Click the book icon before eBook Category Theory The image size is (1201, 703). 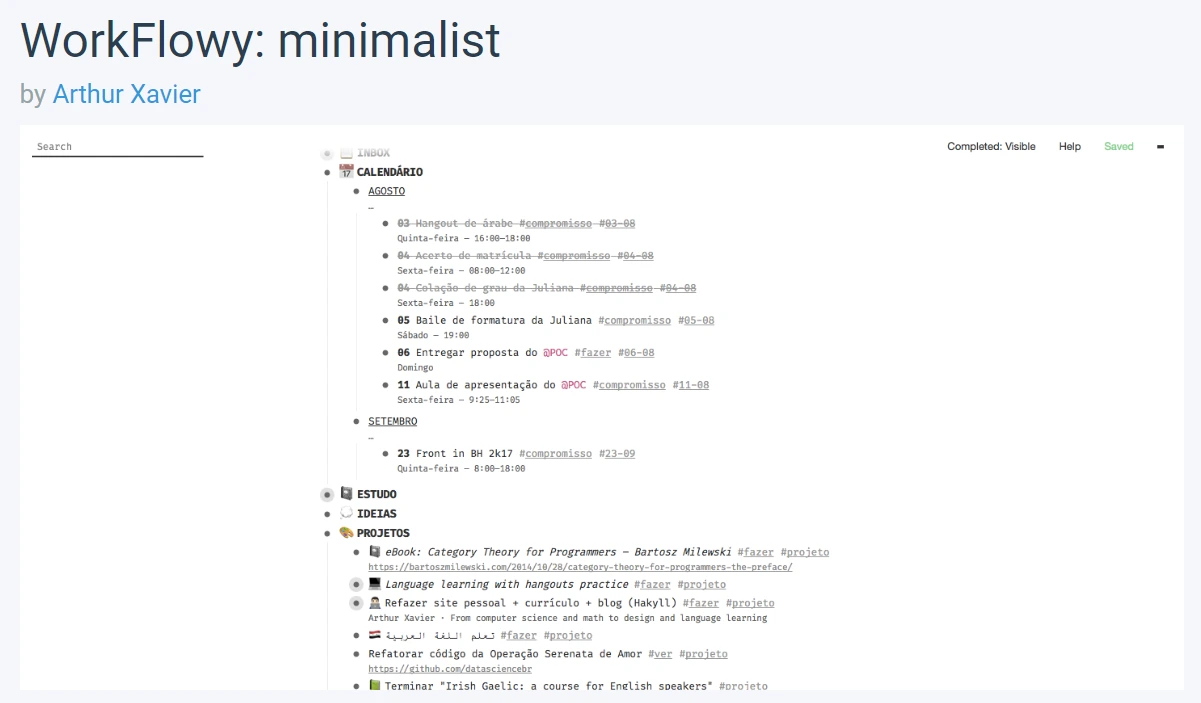click(x=375, y=552)
